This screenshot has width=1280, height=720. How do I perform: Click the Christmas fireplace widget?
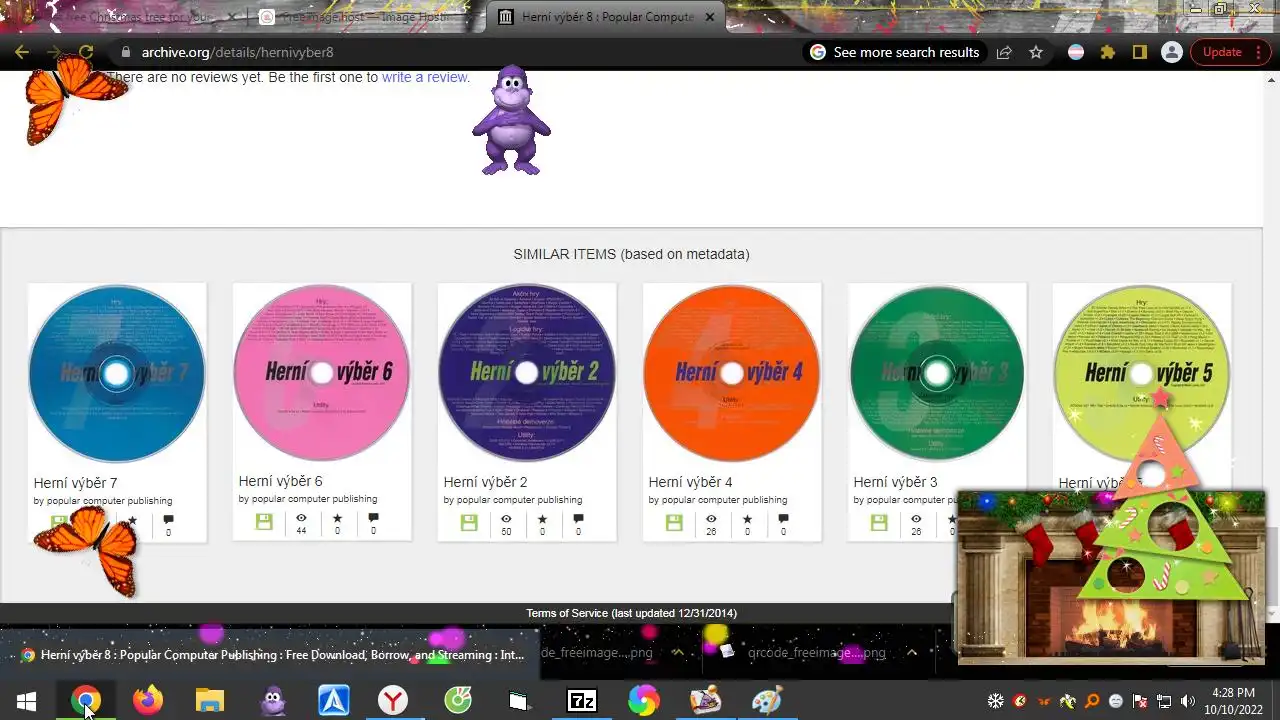pos(1110,577)
